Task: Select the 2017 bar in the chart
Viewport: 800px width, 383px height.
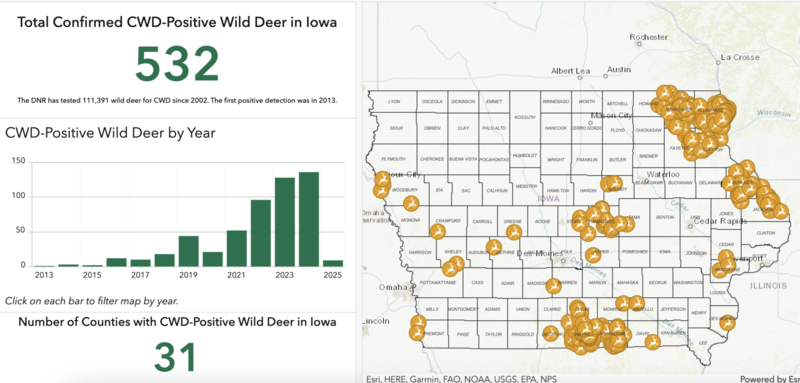Action: click(140, 263)
